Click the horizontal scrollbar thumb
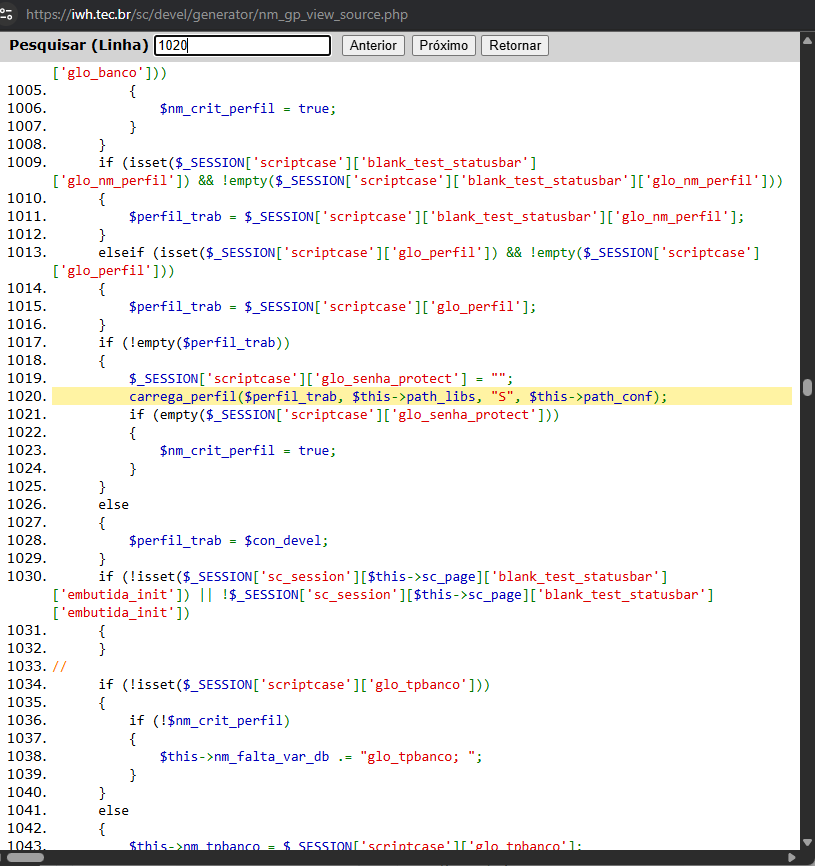This screenshot has height=866, width=815. click(x=26, y=858)
